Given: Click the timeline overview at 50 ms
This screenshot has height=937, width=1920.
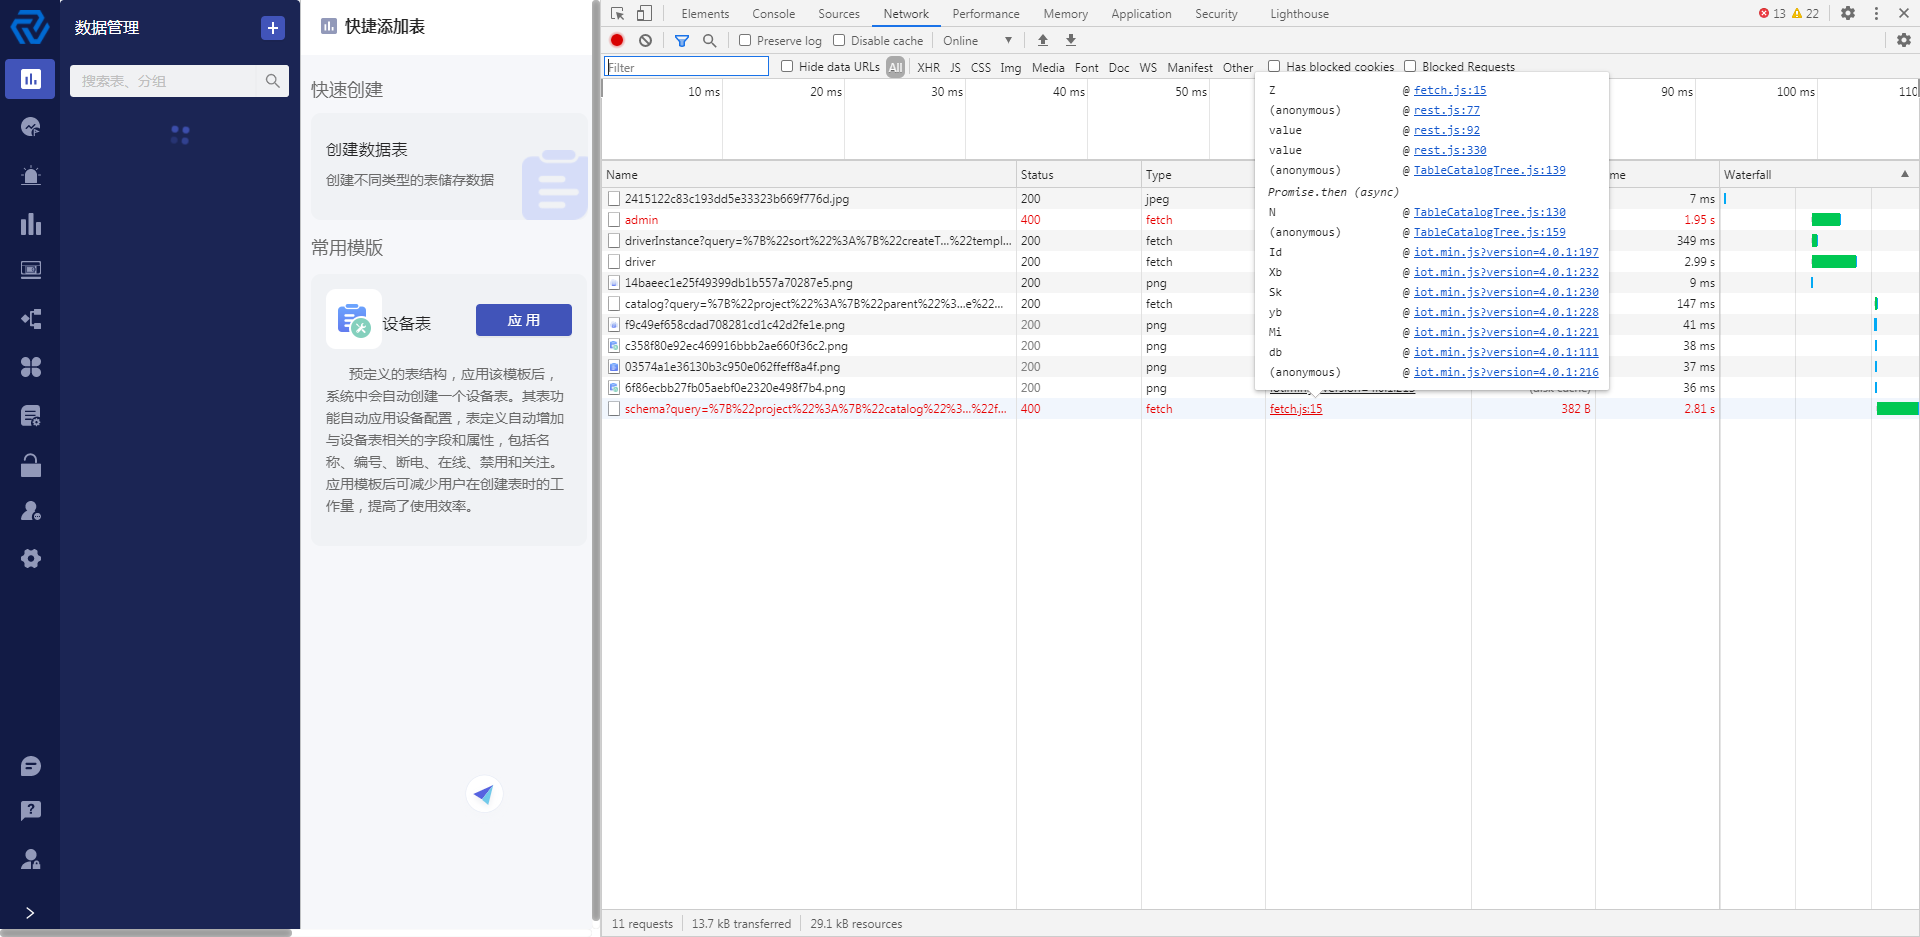Looking at the screenshot, I should (1190, 92).
